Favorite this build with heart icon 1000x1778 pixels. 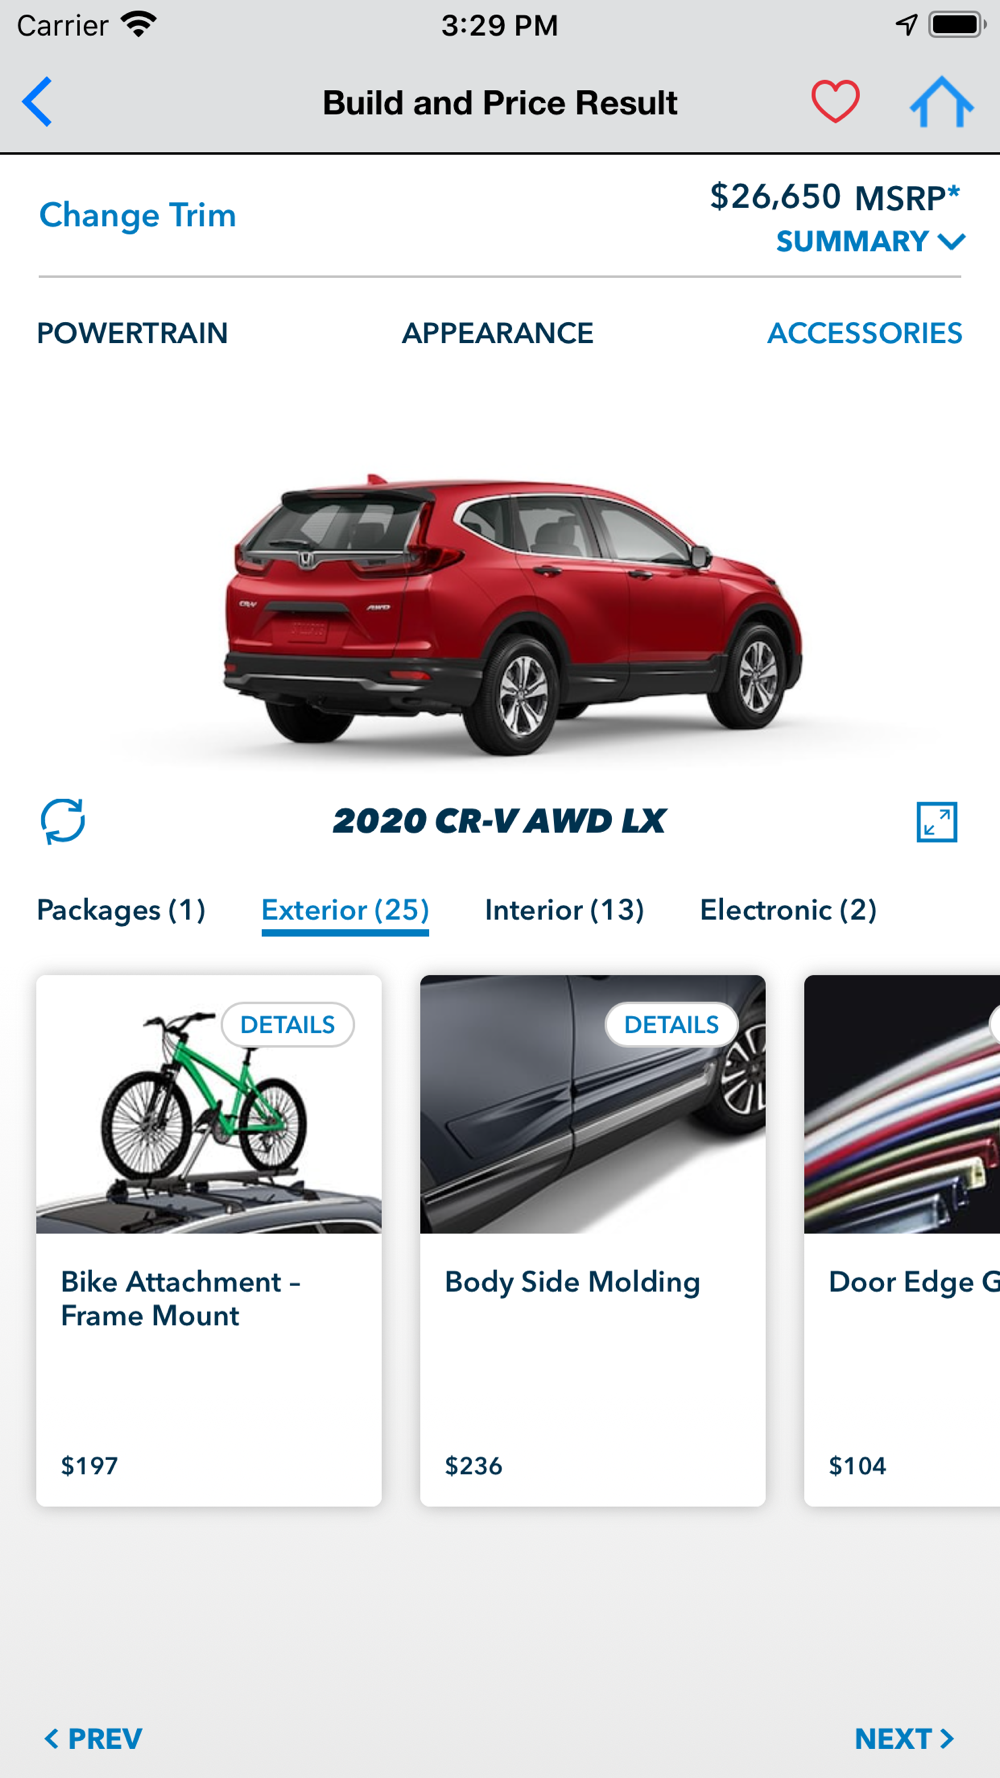point(835,101)
